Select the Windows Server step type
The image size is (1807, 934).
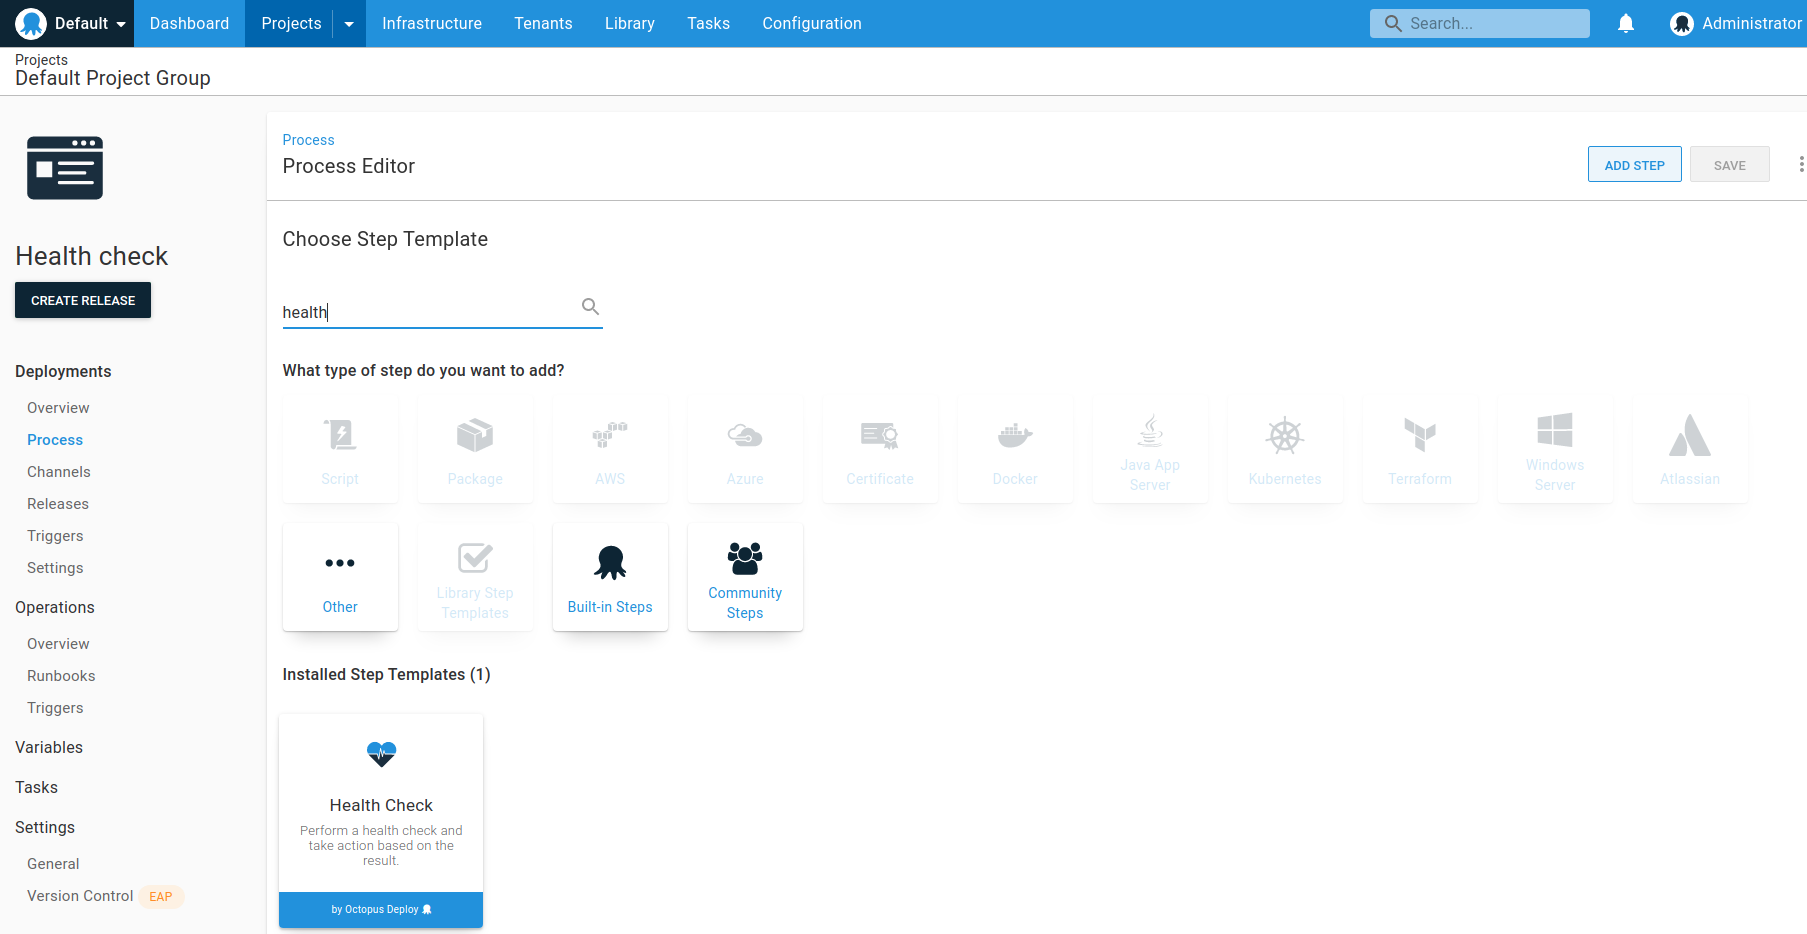coord(1555,449)
